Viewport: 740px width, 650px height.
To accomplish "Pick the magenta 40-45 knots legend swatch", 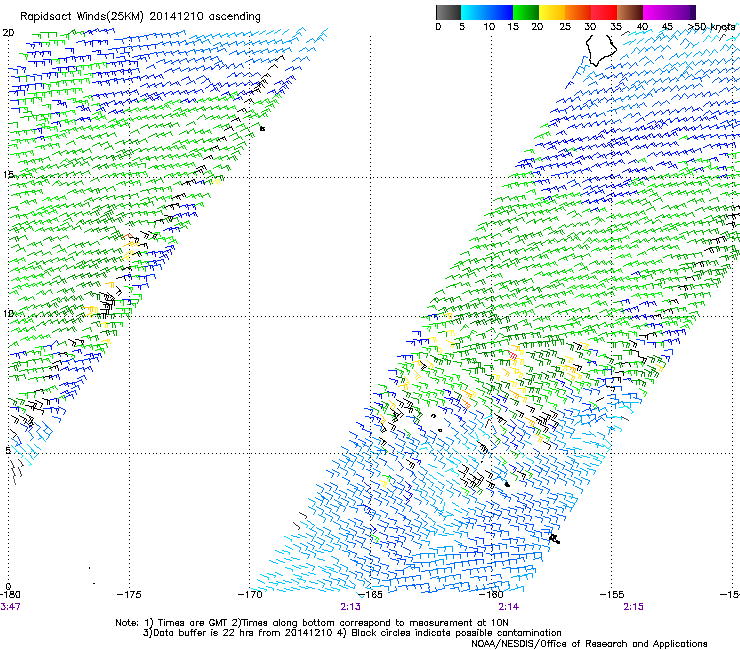I will [656, 12].
